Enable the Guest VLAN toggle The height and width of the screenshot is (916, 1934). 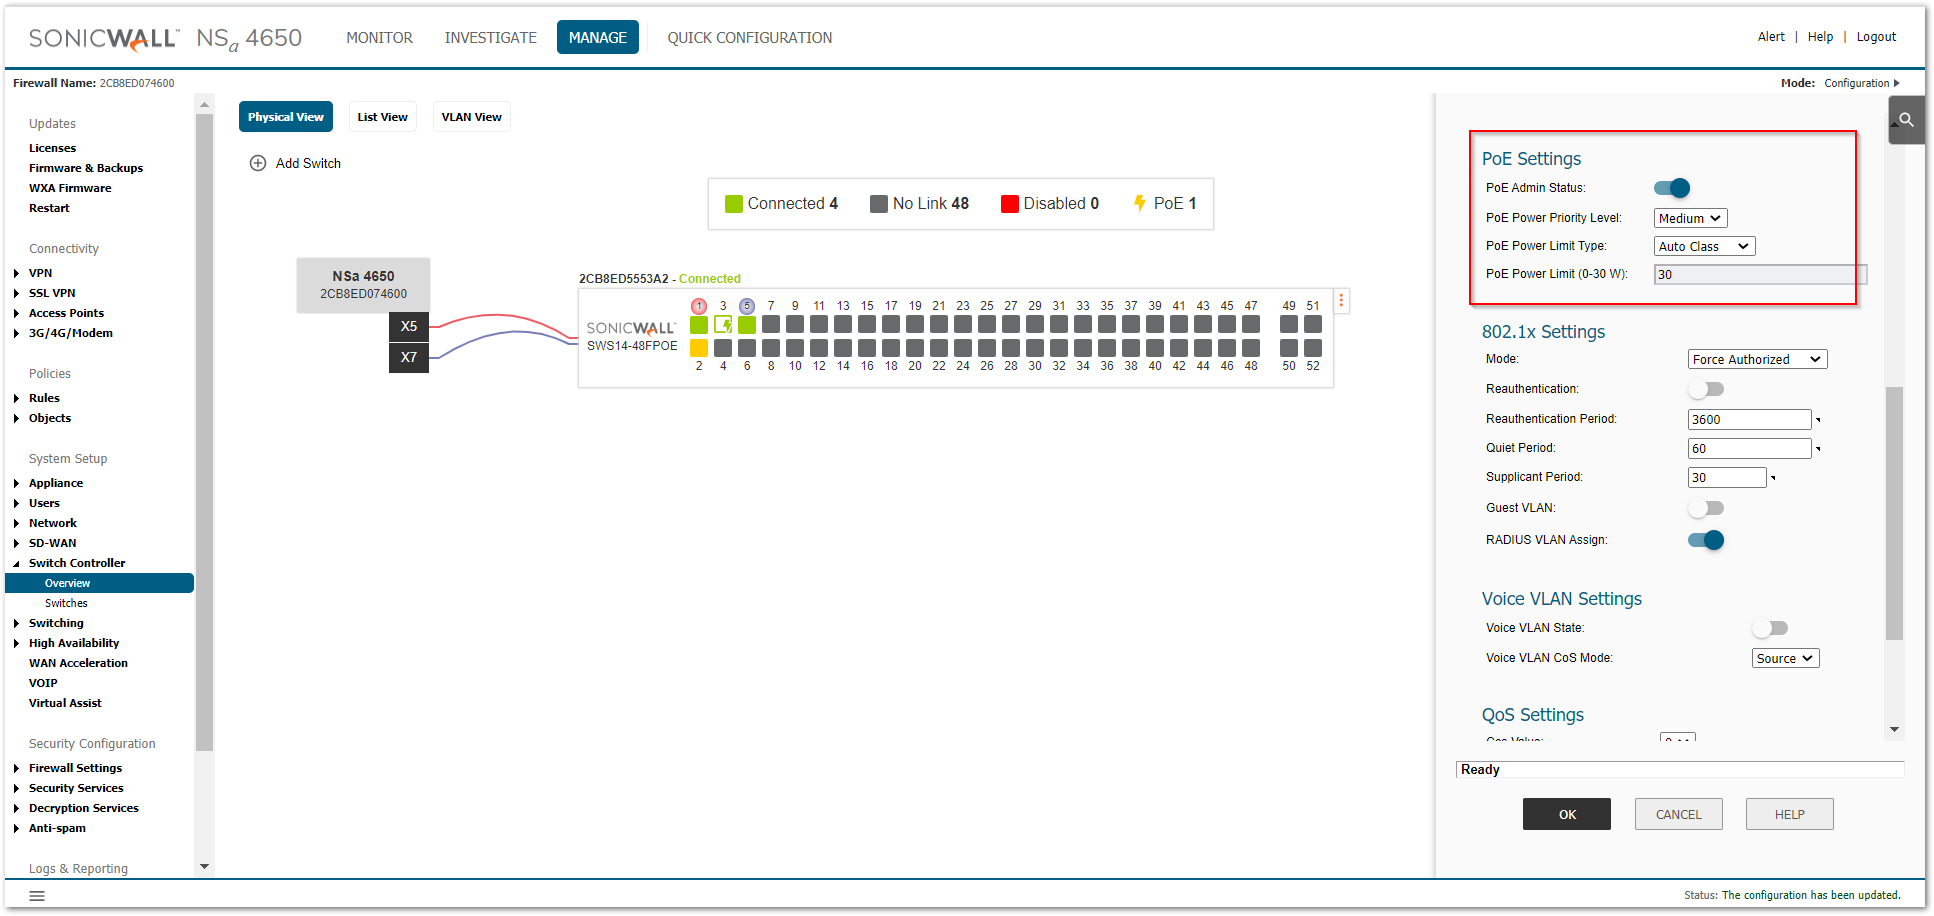[1706, 508]
